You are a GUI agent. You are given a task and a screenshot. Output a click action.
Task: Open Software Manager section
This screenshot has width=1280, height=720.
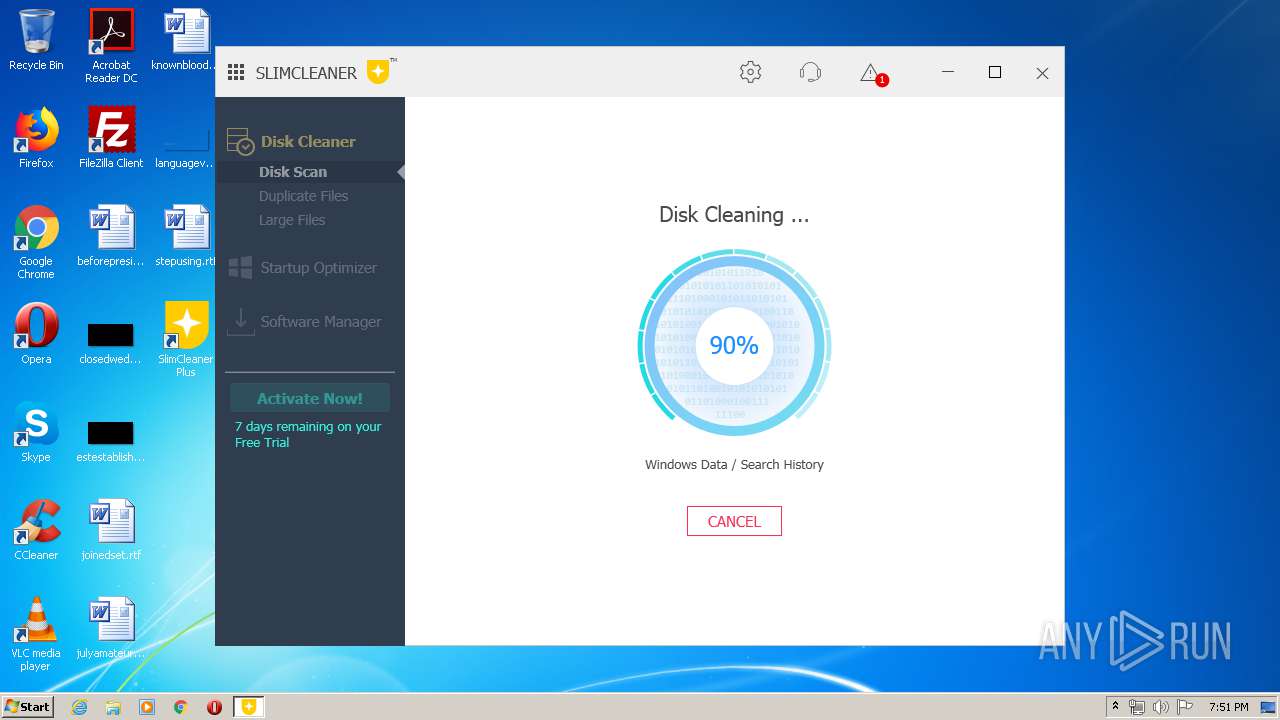(x=321, y=322)
